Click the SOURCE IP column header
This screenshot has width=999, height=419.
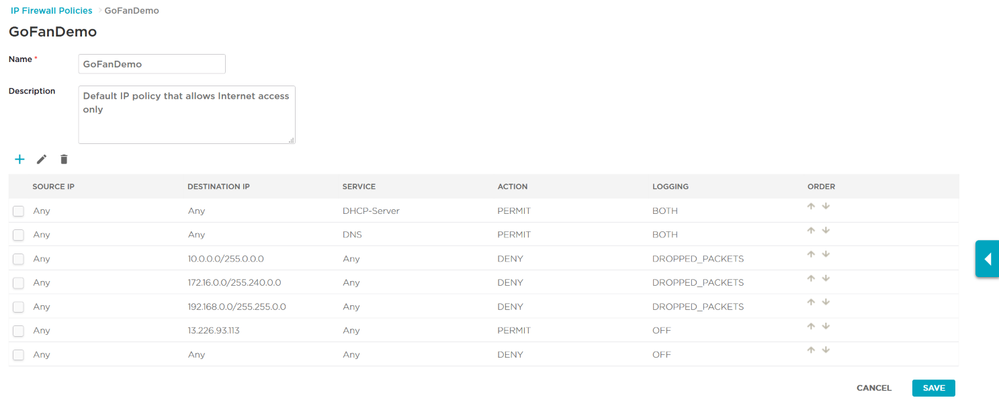(x=54, y=187)
